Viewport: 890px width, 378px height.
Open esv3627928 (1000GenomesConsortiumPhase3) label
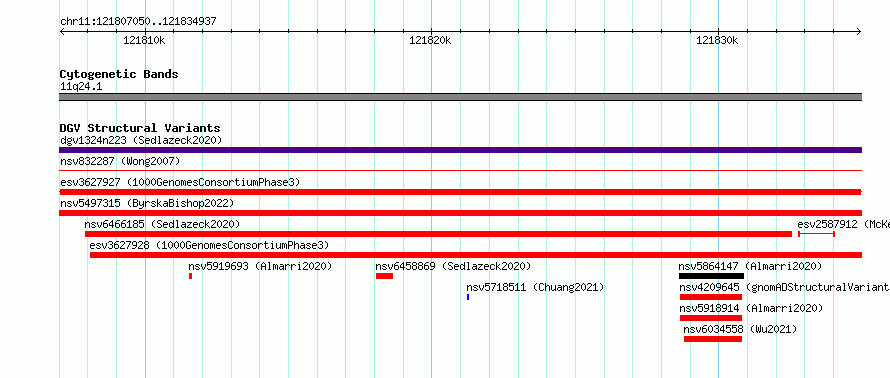point(209,245)
